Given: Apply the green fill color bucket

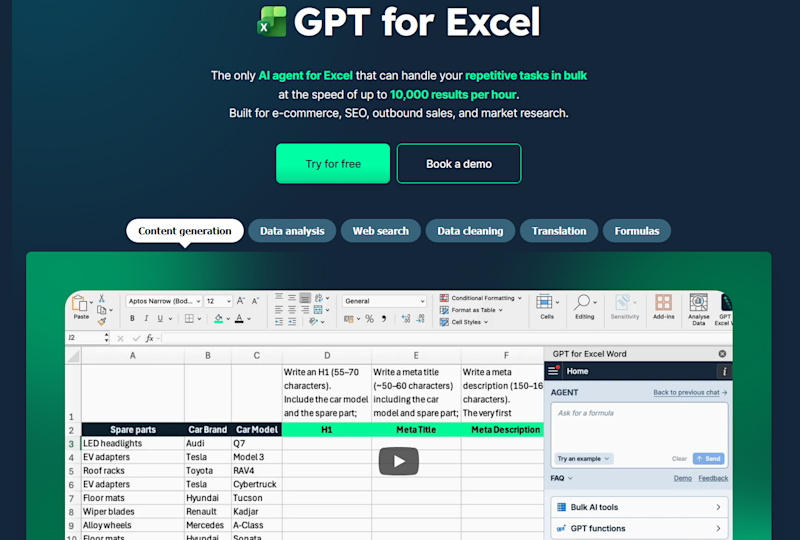Looking at the screenshot, I should (x=218, y=318).
